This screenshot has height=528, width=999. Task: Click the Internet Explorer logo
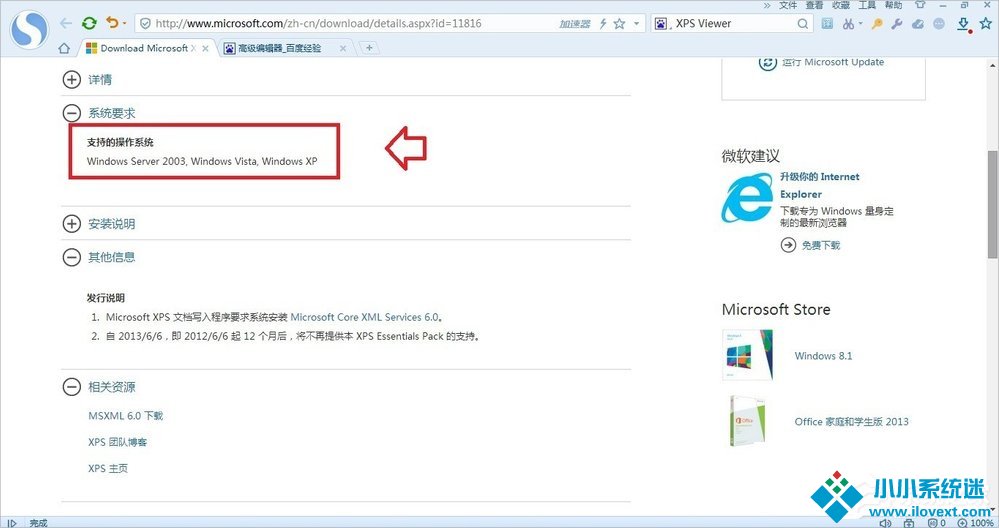[747, 198]
